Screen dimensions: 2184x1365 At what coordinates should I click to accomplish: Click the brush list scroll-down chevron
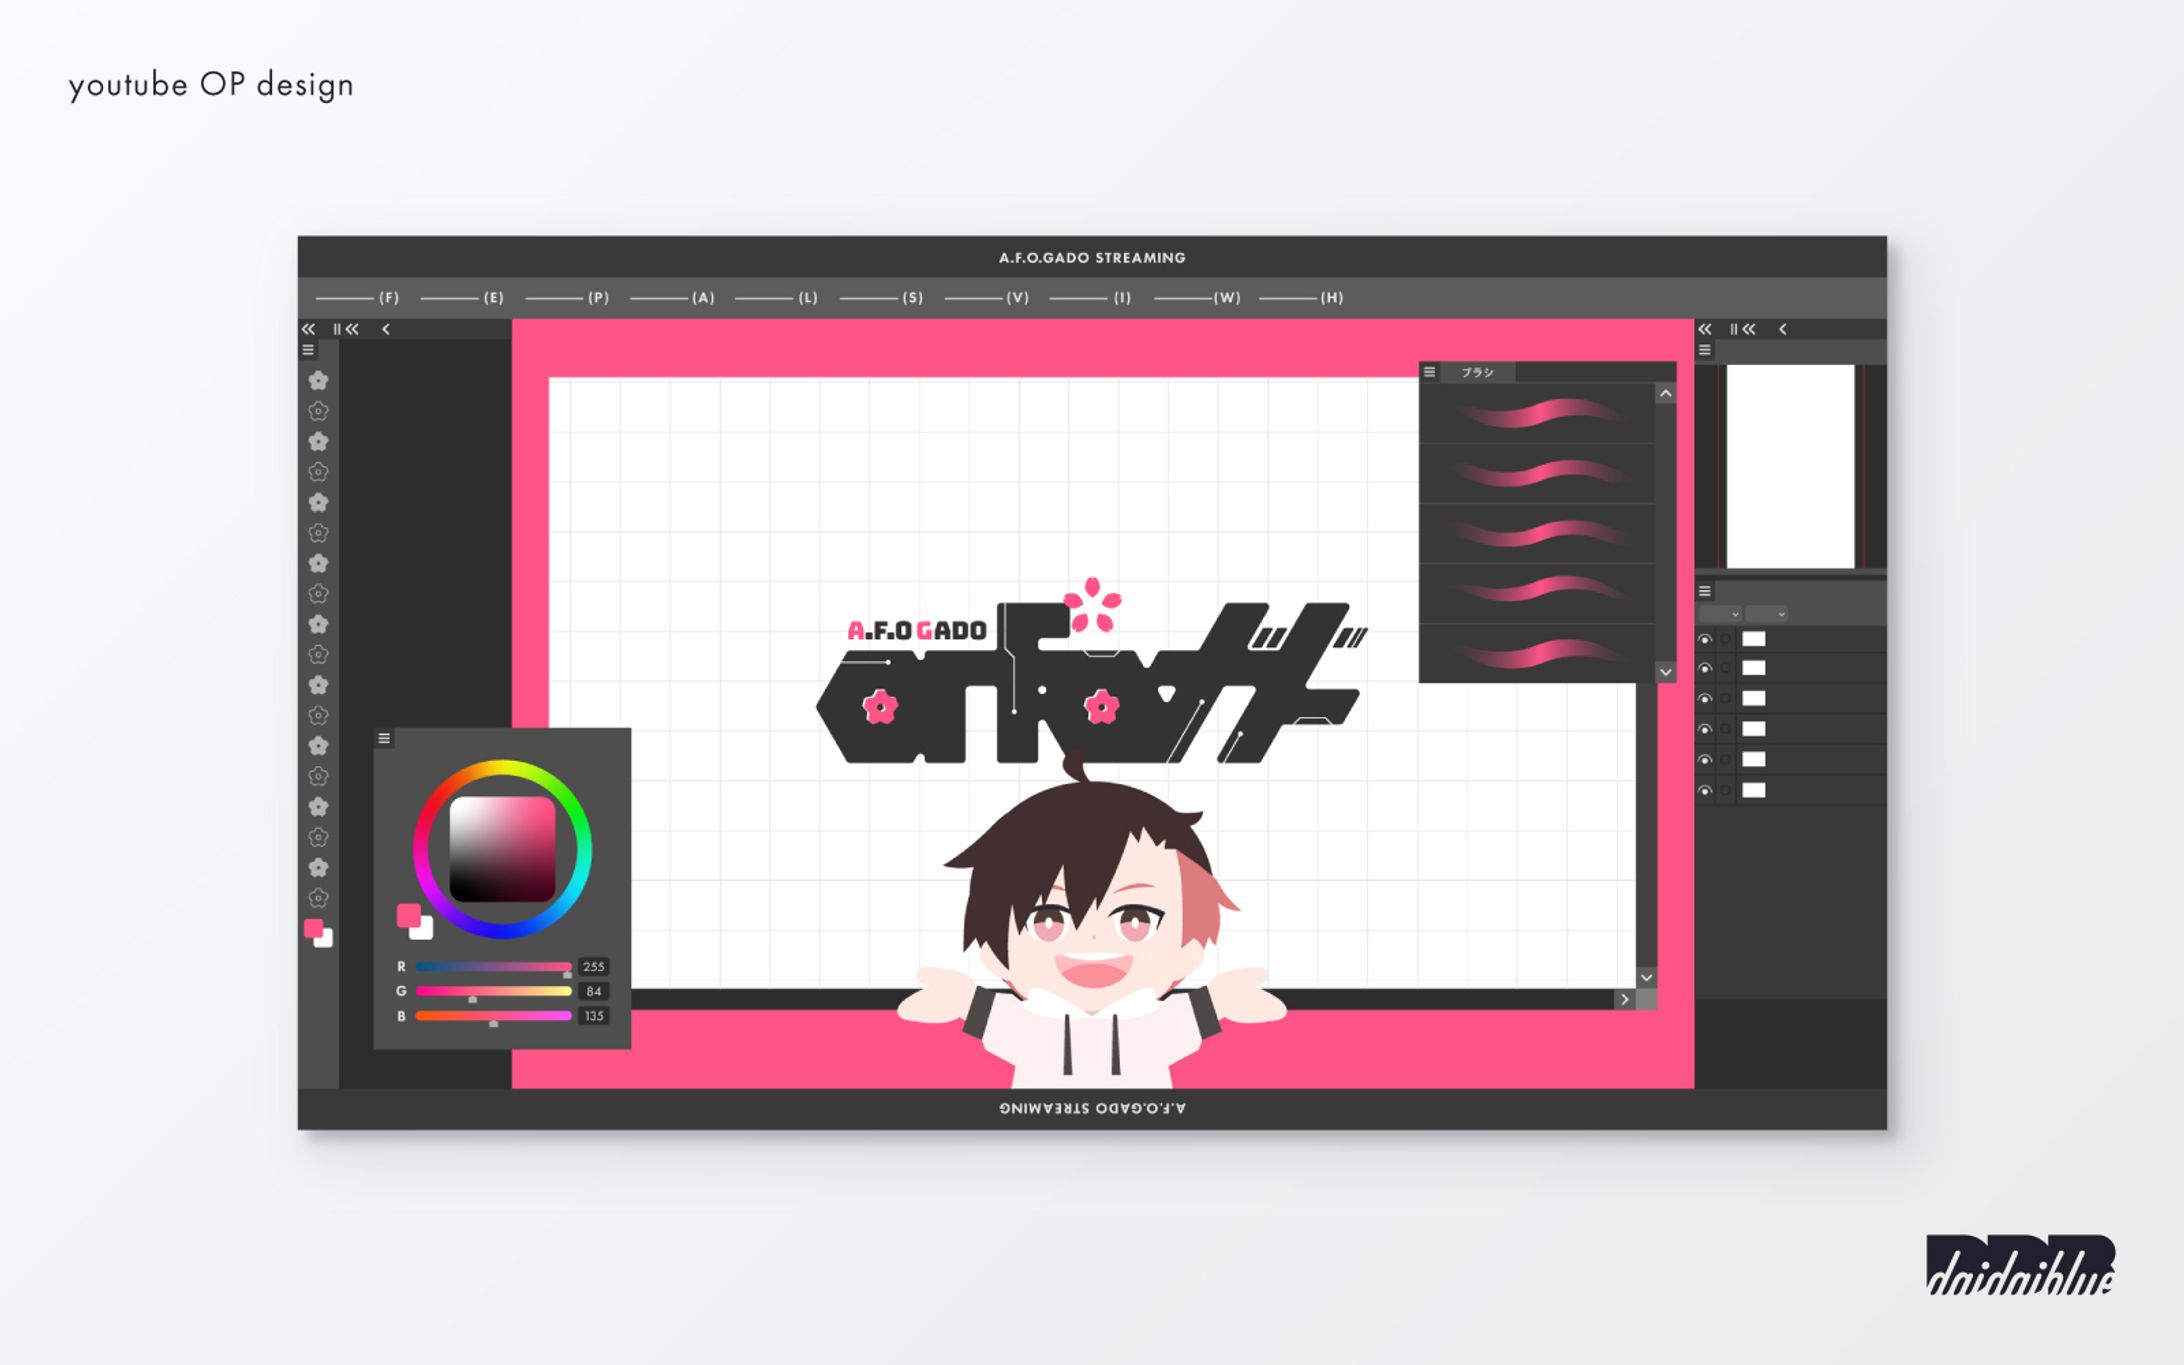1665,672
